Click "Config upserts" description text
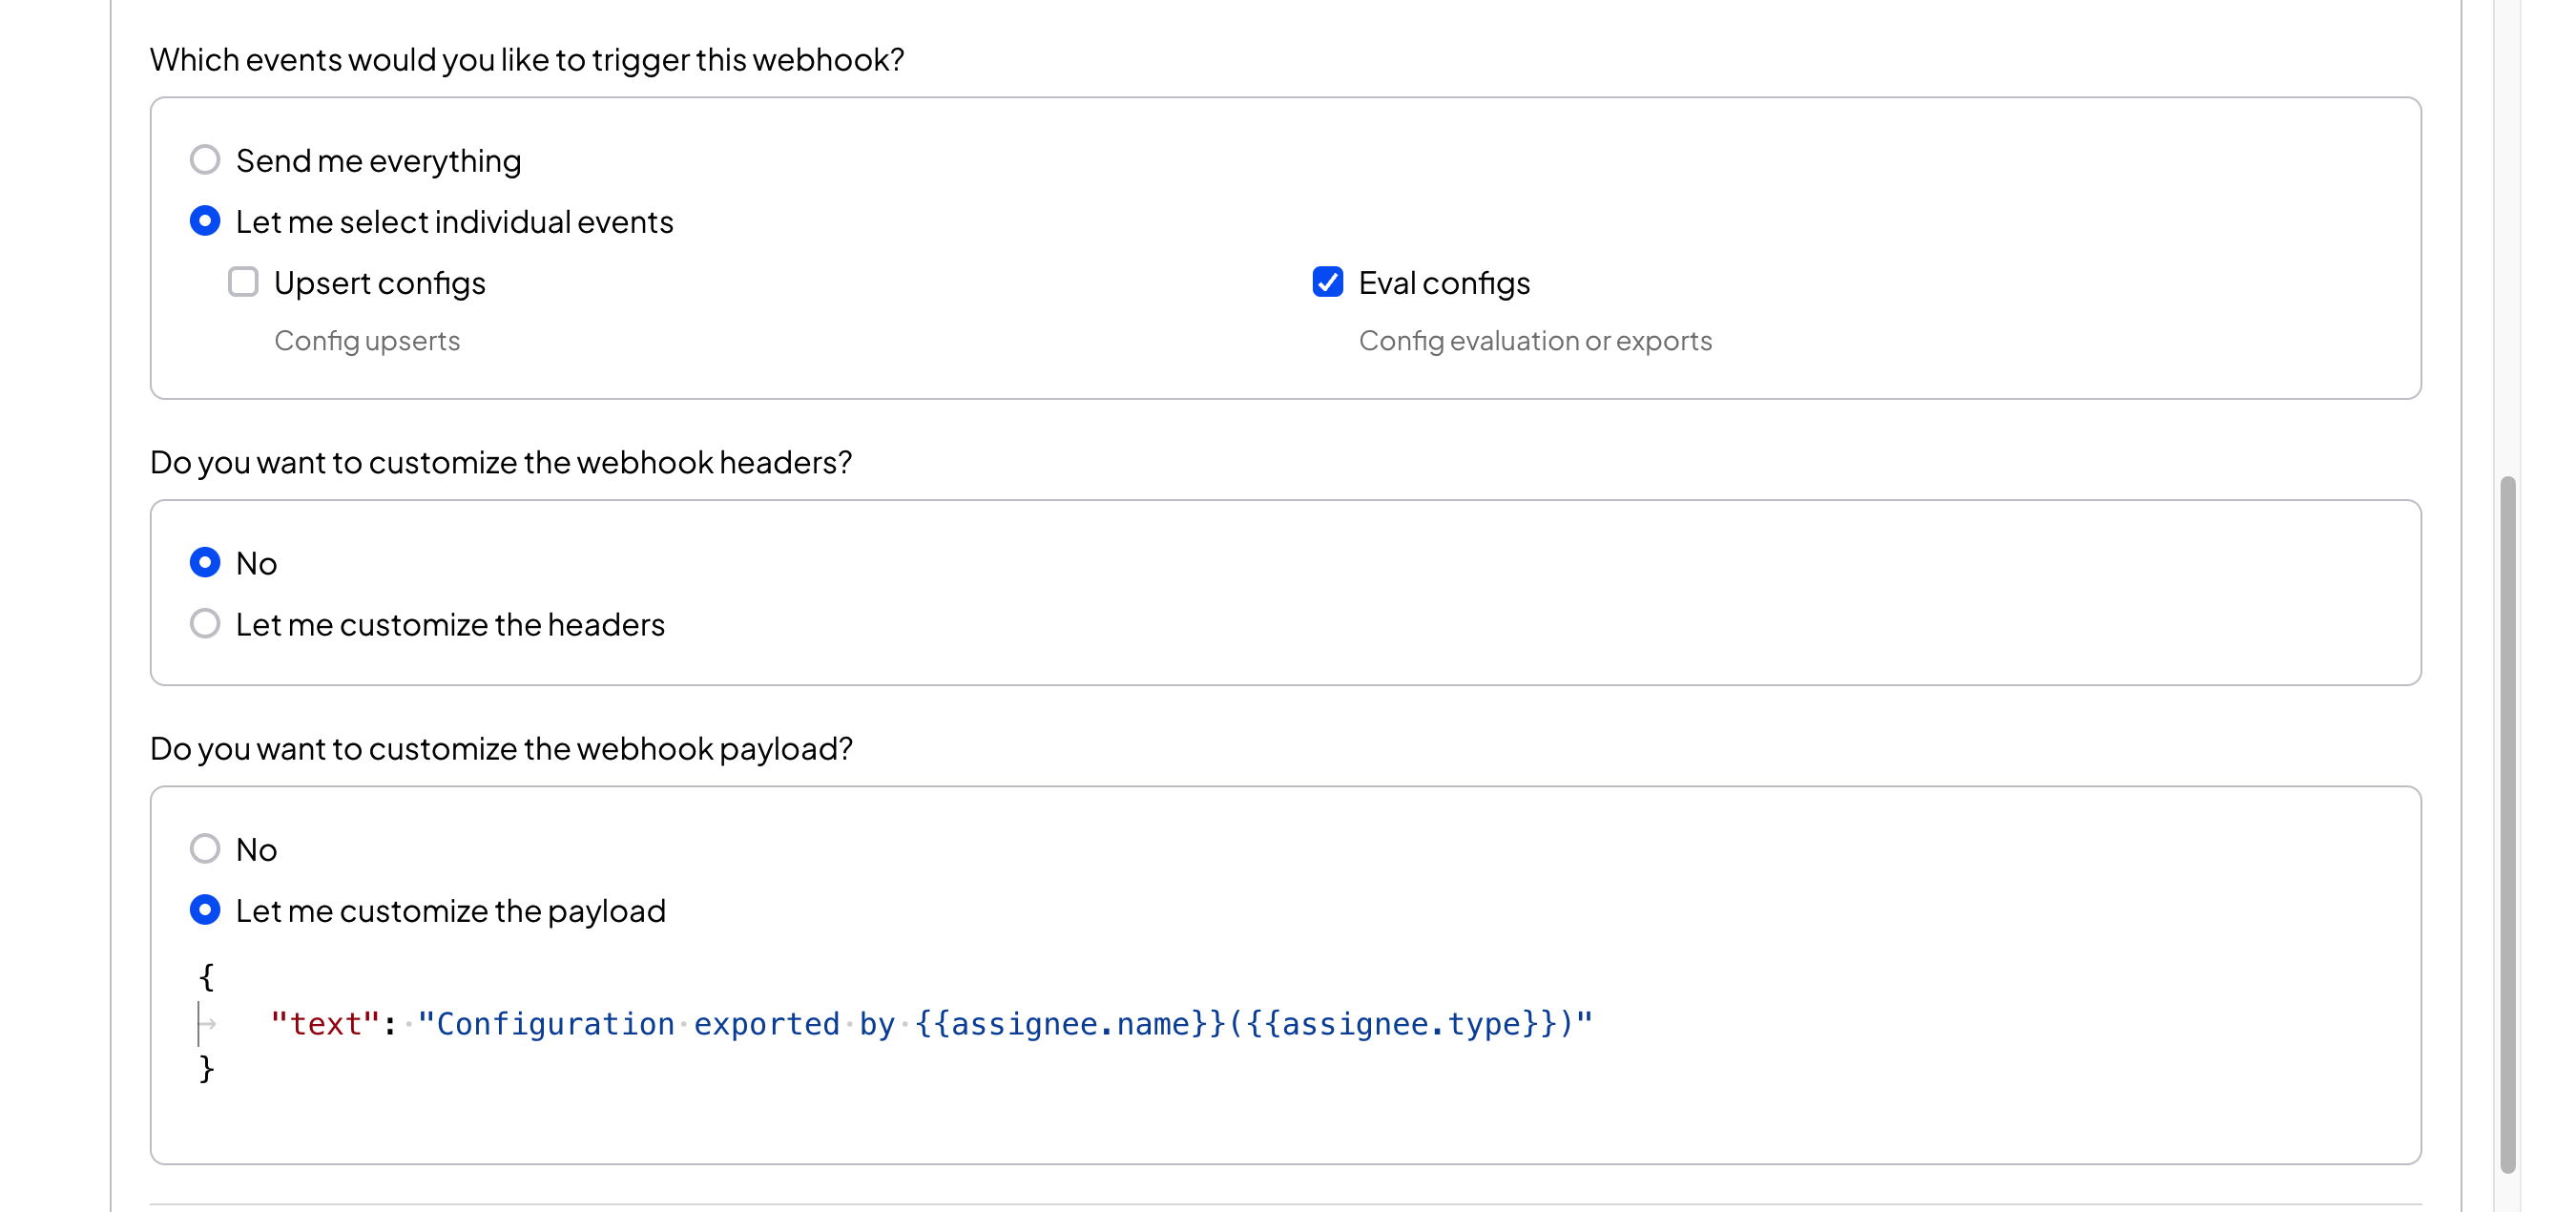 coord(367,341)
